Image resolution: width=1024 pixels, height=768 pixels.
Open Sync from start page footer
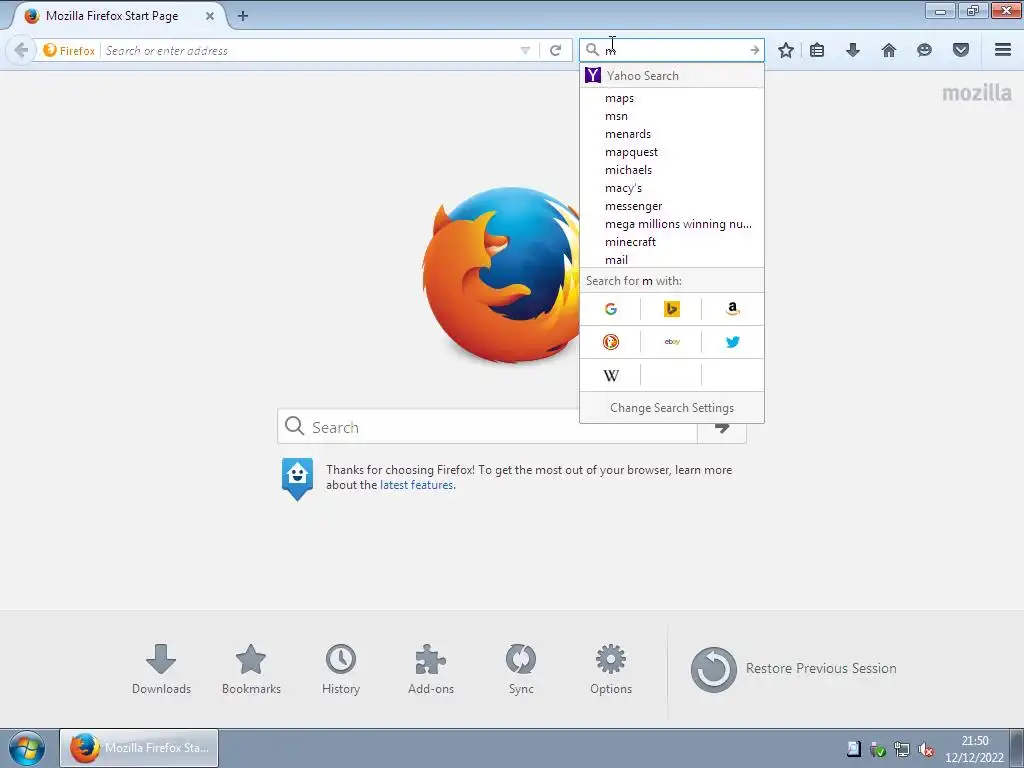click(x=520, y=669)
